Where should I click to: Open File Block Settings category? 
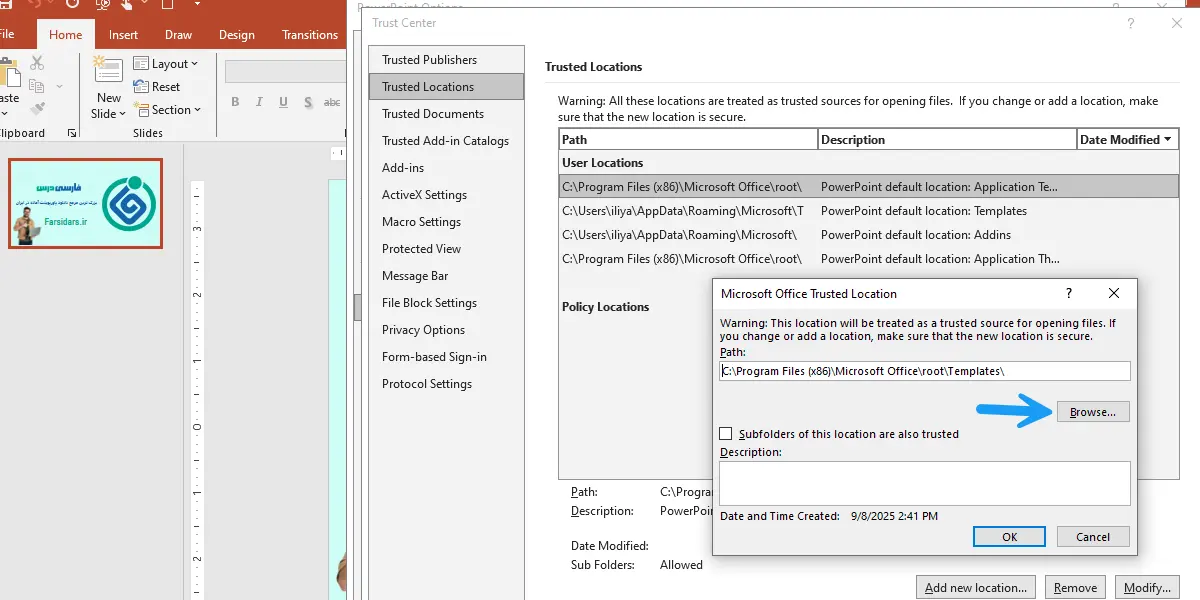tap(446, 303)
